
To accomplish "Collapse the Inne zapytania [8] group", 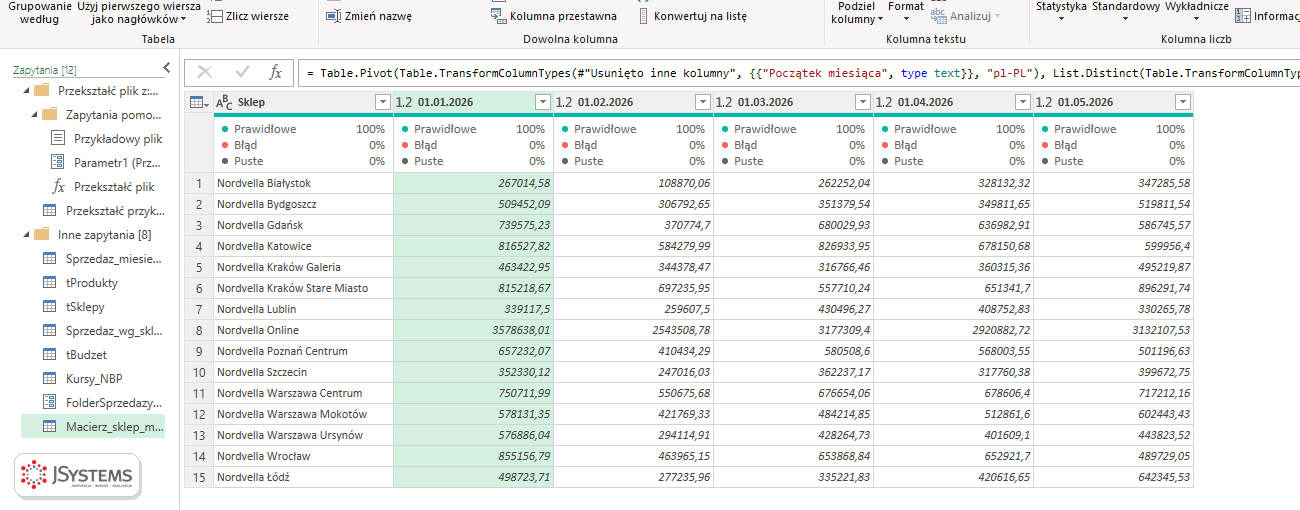I will pyautogui.click(x=24, y=234).
